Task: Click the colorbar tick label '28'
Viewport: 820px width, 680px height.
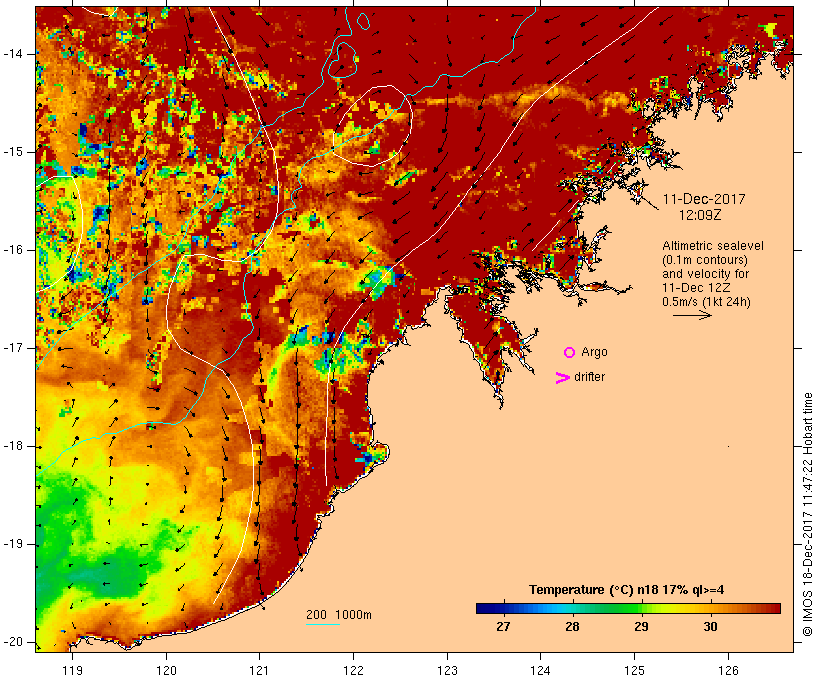Action: pyautogui.click(x=572, y=626)
